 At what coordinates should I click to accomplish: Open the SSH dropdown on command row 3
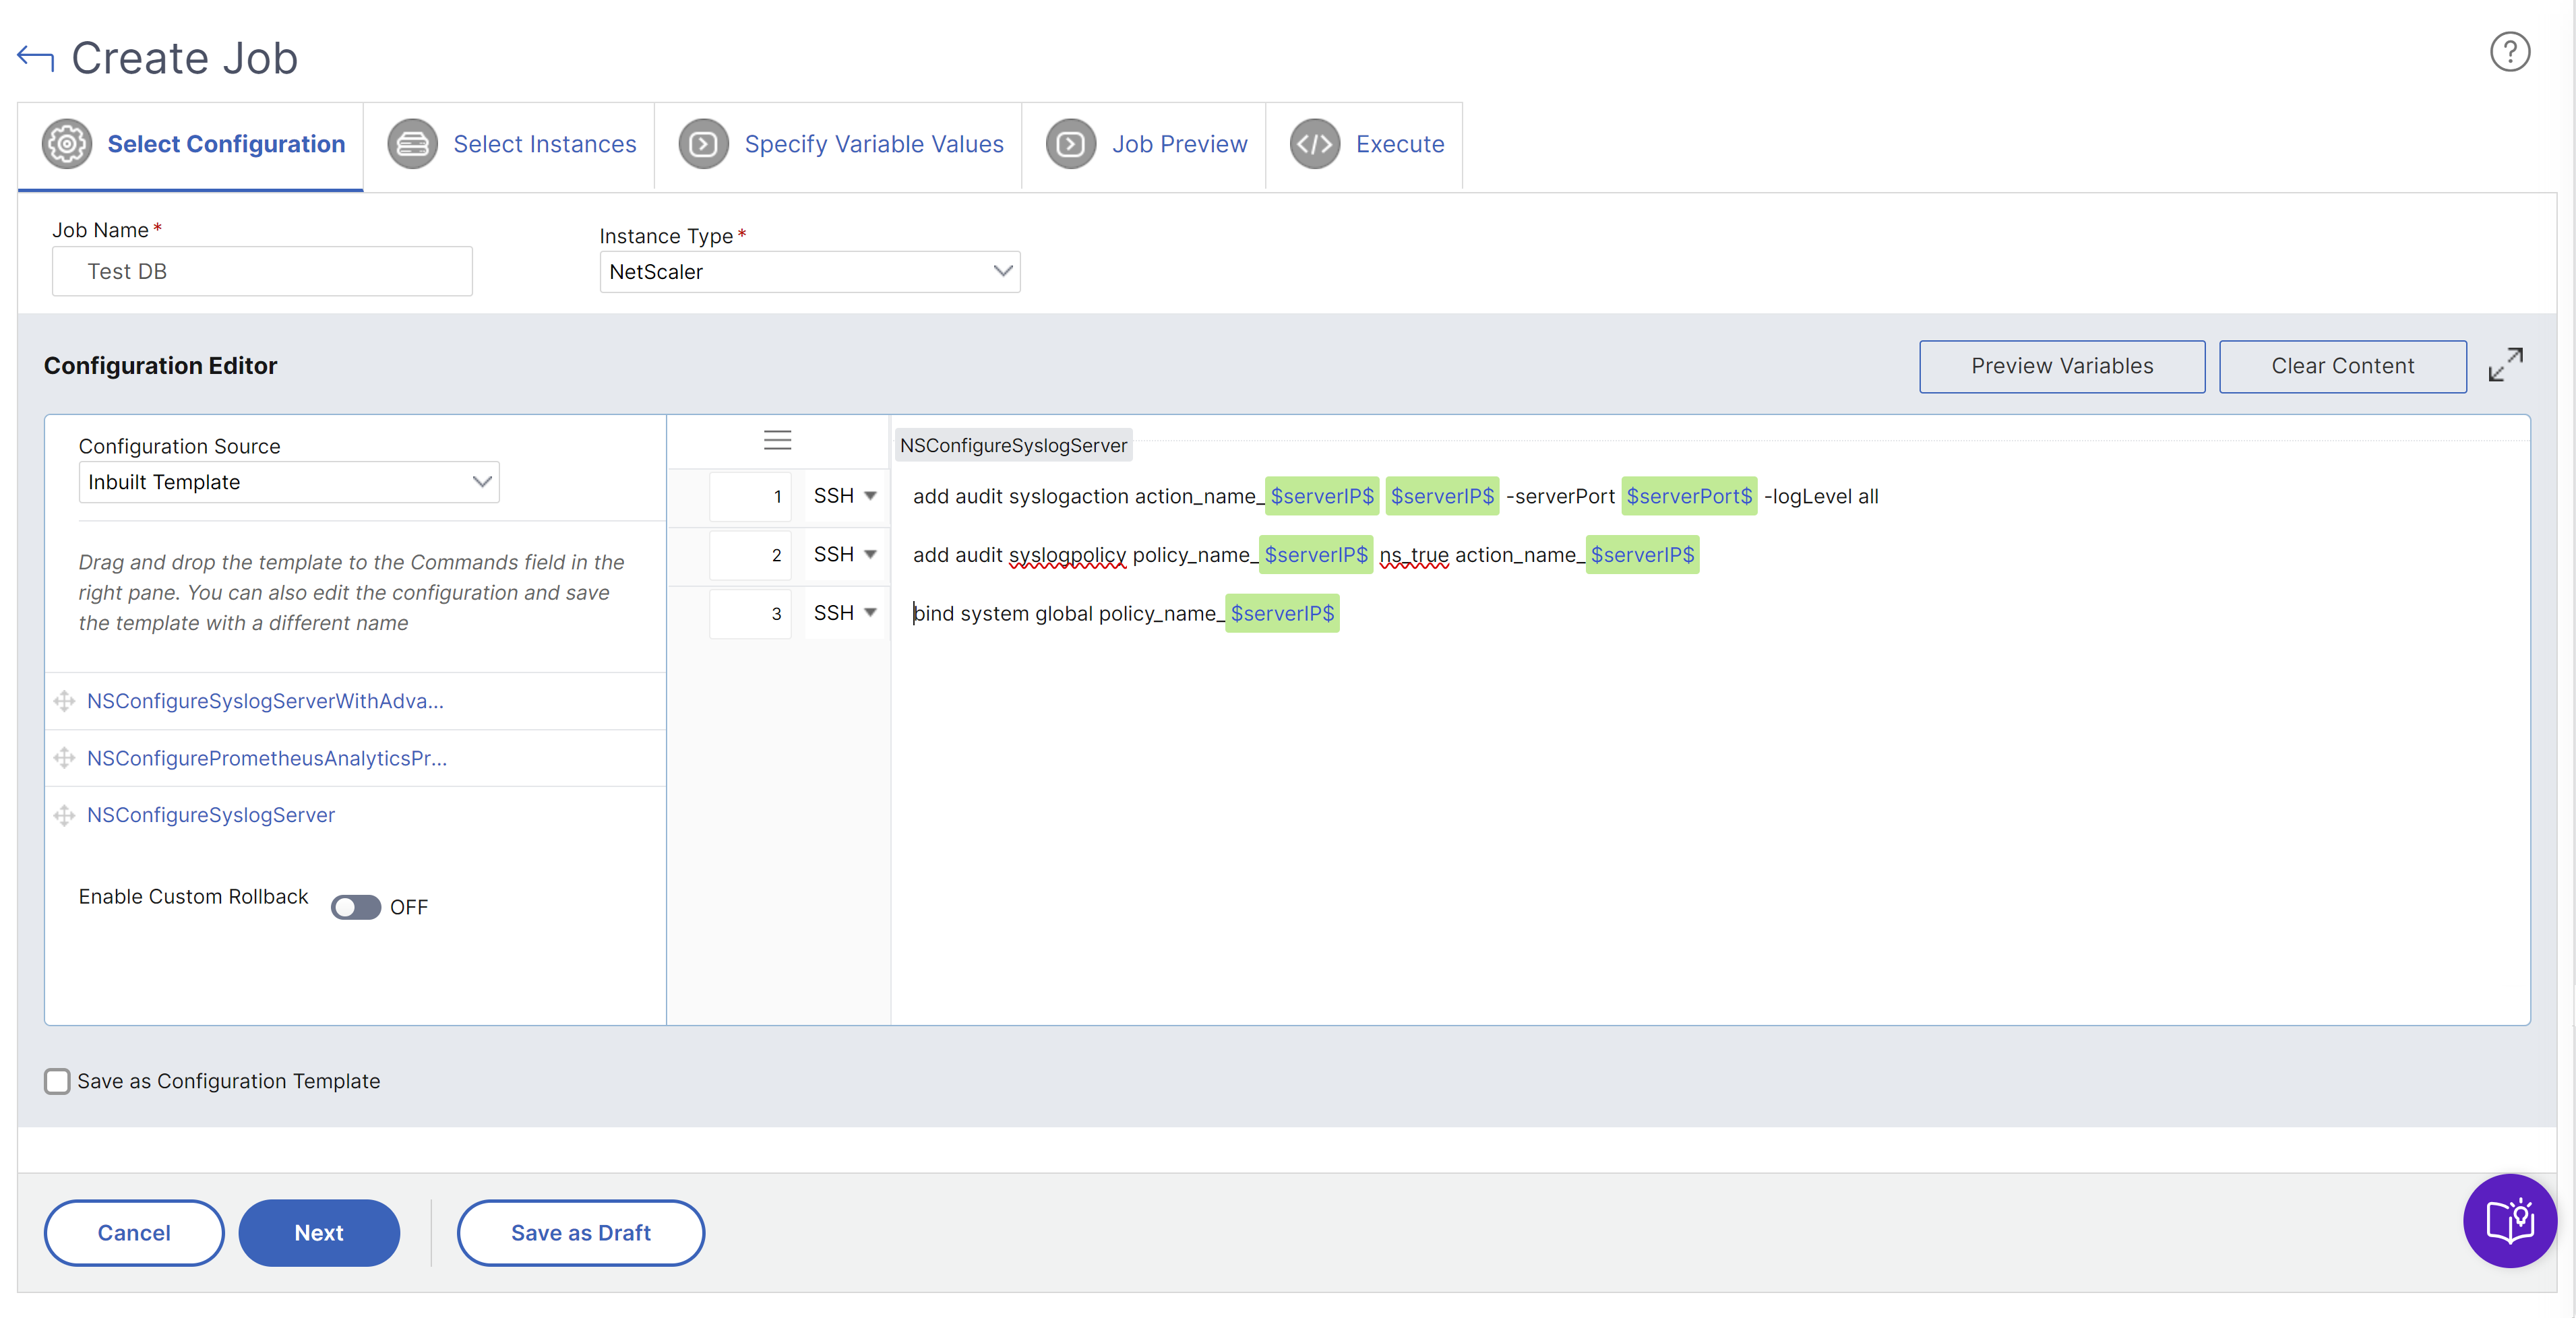tap(844, 613)
